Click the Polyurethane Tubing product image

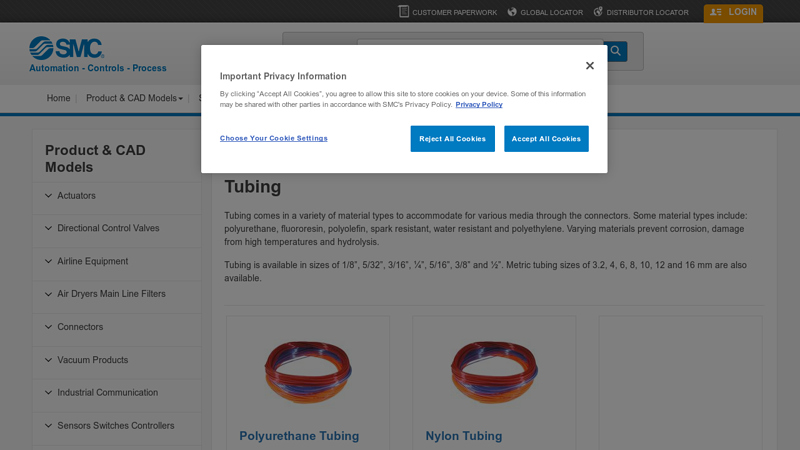[x=307, y=371]
